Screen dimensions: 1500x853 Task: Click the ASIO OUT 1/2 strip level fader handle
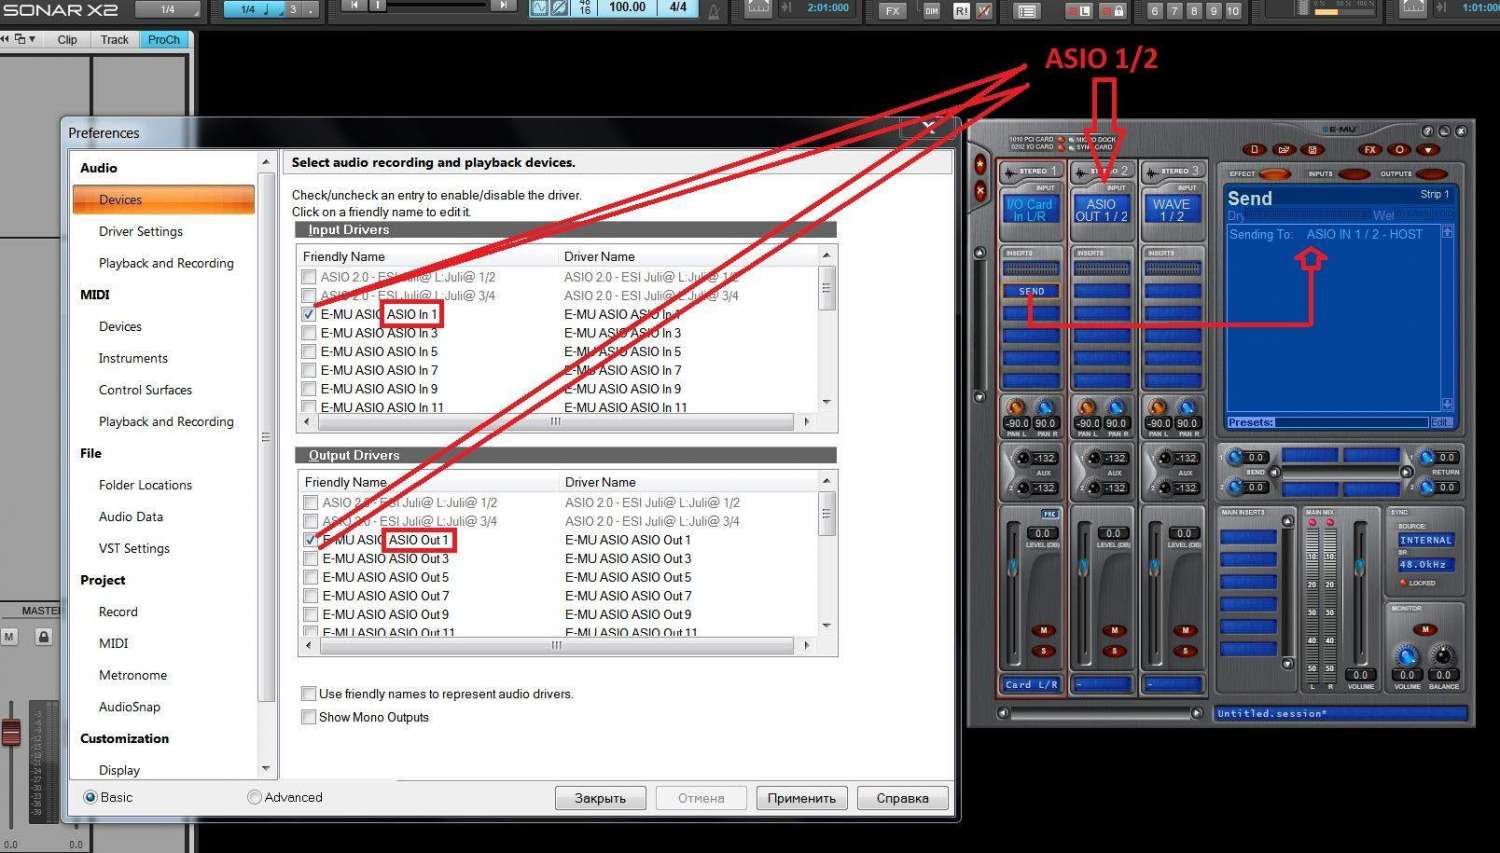tap(1084, 567)
